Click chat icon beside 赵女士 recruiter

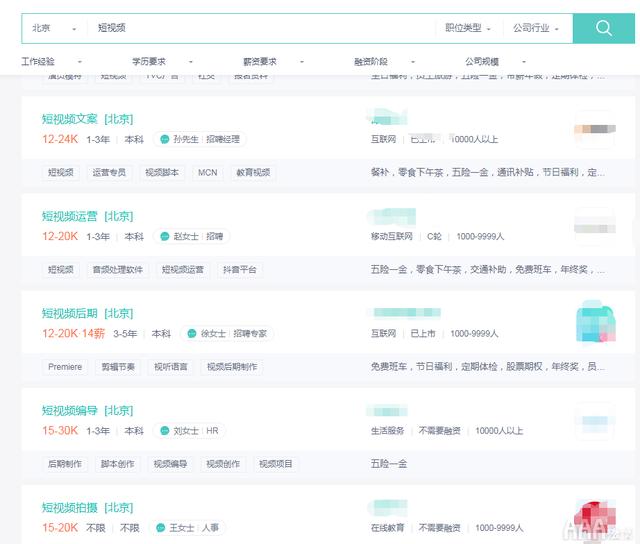(164, 237)
